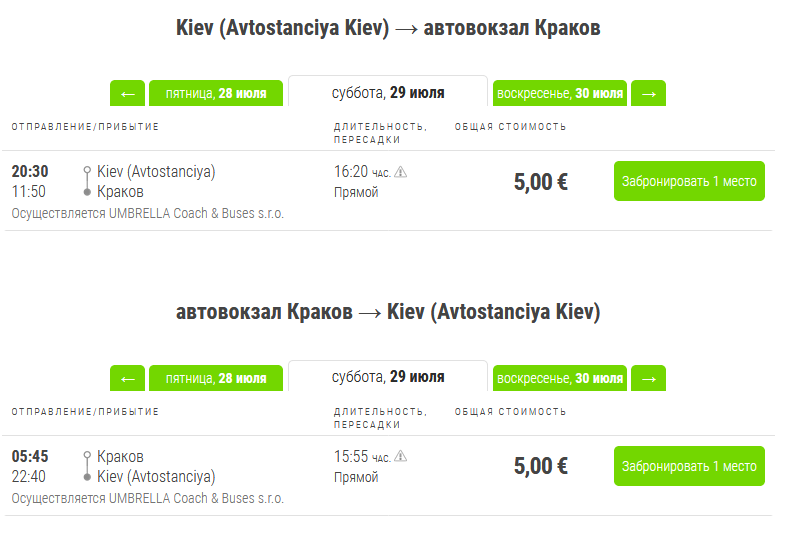Viewport: 792px width, 535px height.
Task: Click next-day arrow for Kiev to Kraków route
Action: (x=648, y=93)
